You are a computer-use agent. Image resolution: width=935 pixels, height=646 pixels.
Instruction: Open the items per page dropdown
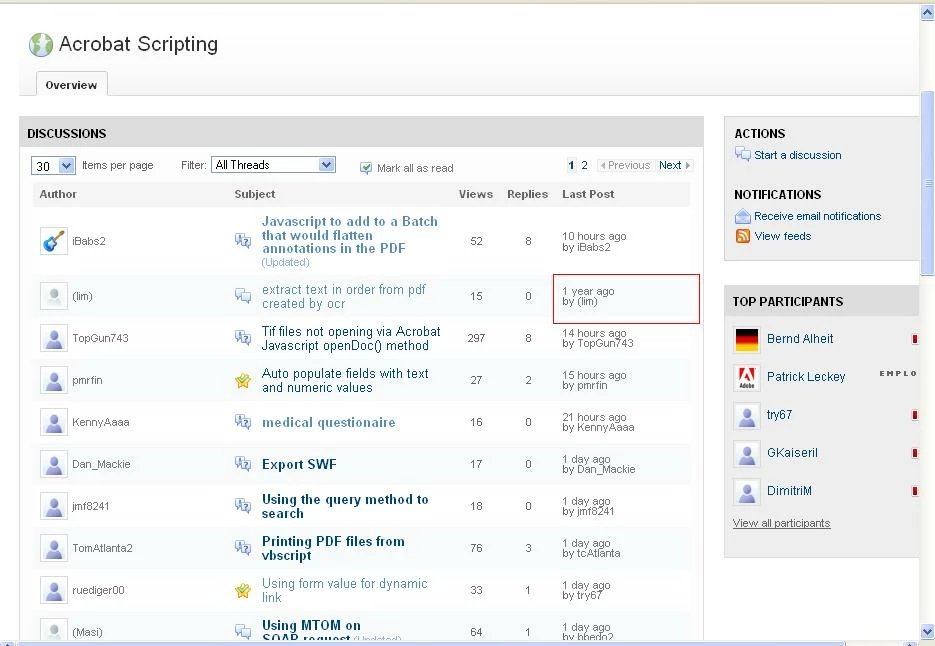[x=53, y=165]
